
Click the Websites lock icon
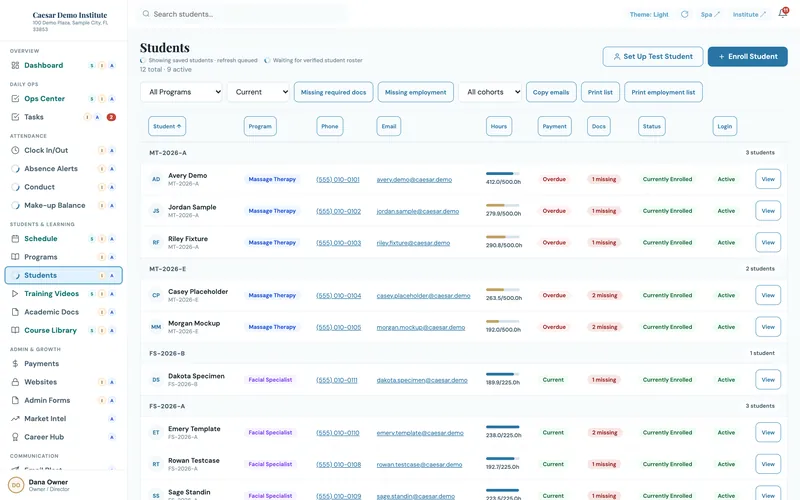pos(15,382)
